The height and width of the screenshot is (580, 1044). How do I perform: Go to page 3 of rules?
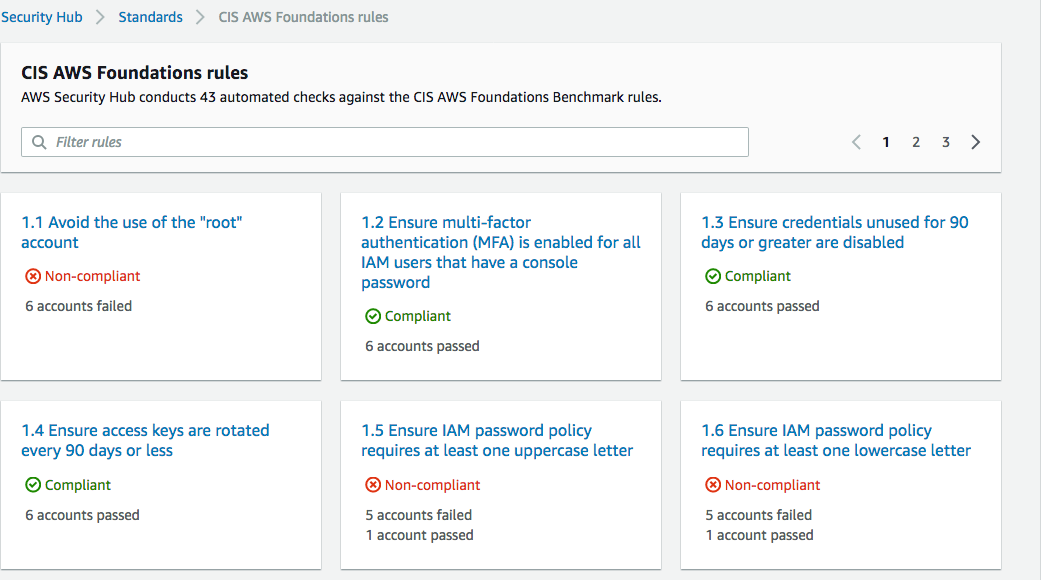coord(945,142)
